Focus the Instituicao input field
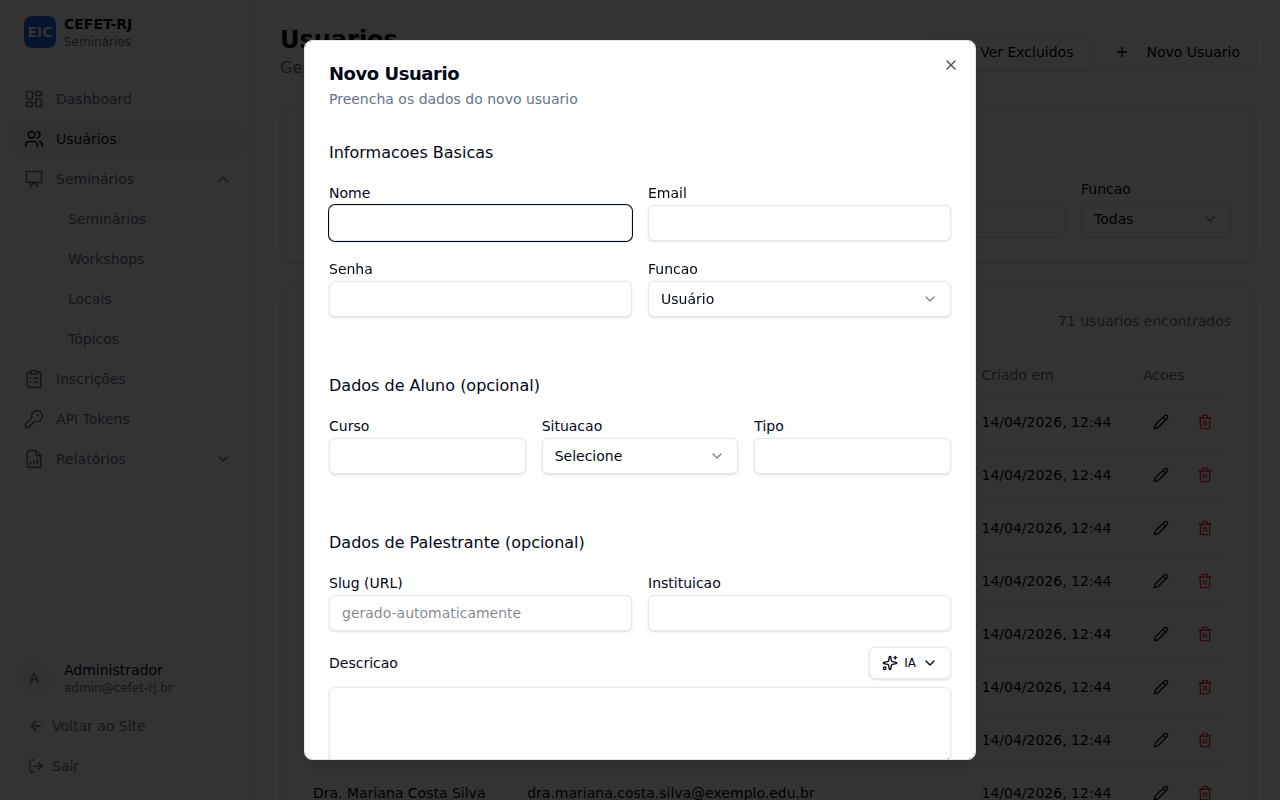Screen dimensions: 1280x800 pos(799,613)
